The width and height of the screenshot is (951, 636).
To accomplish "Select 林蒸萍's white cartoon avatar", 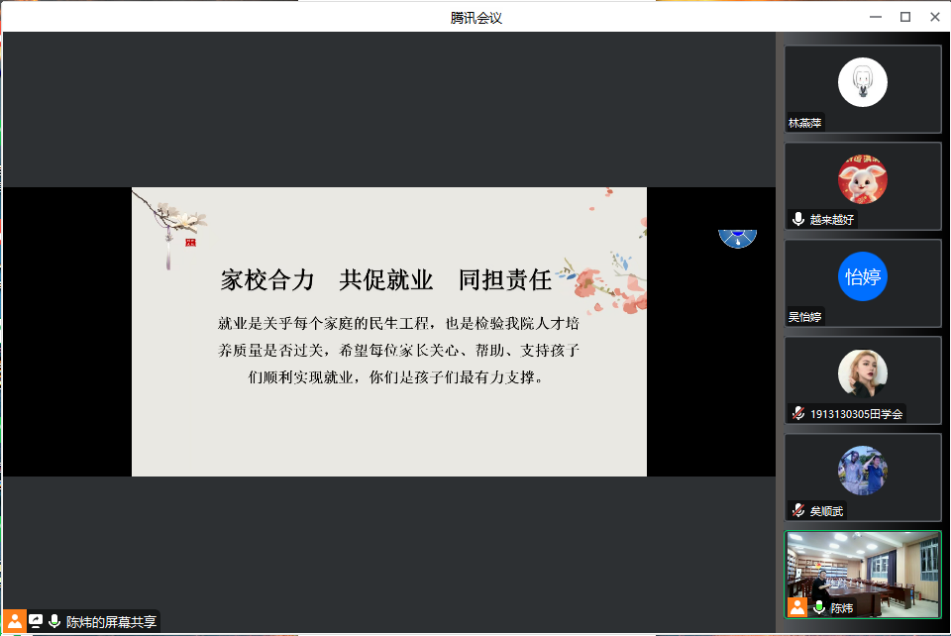I will [x=862, y=82].
